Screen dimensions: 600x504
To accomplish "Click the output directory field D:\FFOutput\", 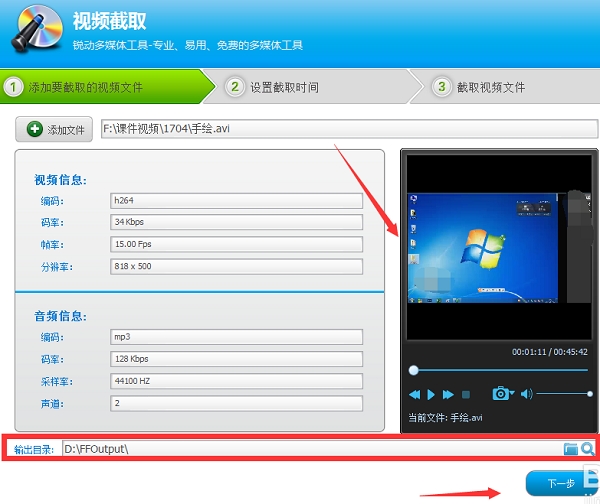I will tap(312, 449).
